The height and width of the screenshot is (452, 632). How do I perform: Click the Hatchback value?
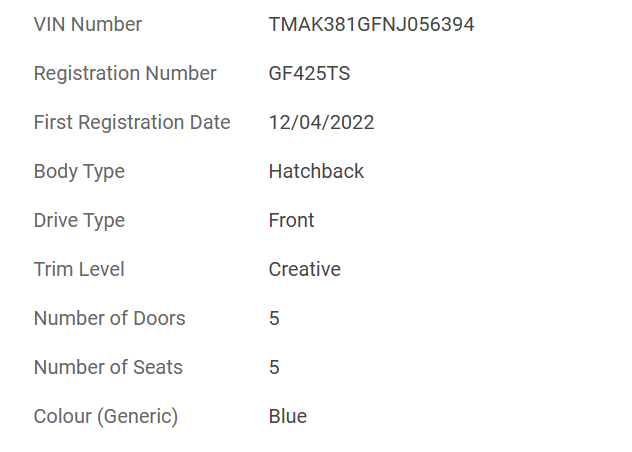click(316, 172)
